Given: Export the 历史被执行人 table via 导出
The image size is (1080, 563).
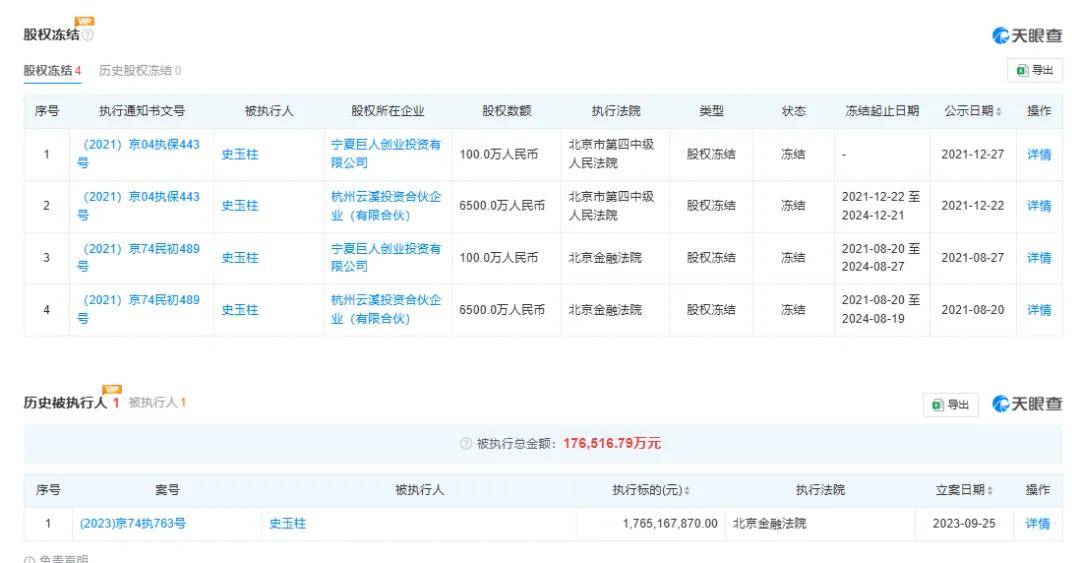Looking at the screenshot, I should (x=951, y=405).
